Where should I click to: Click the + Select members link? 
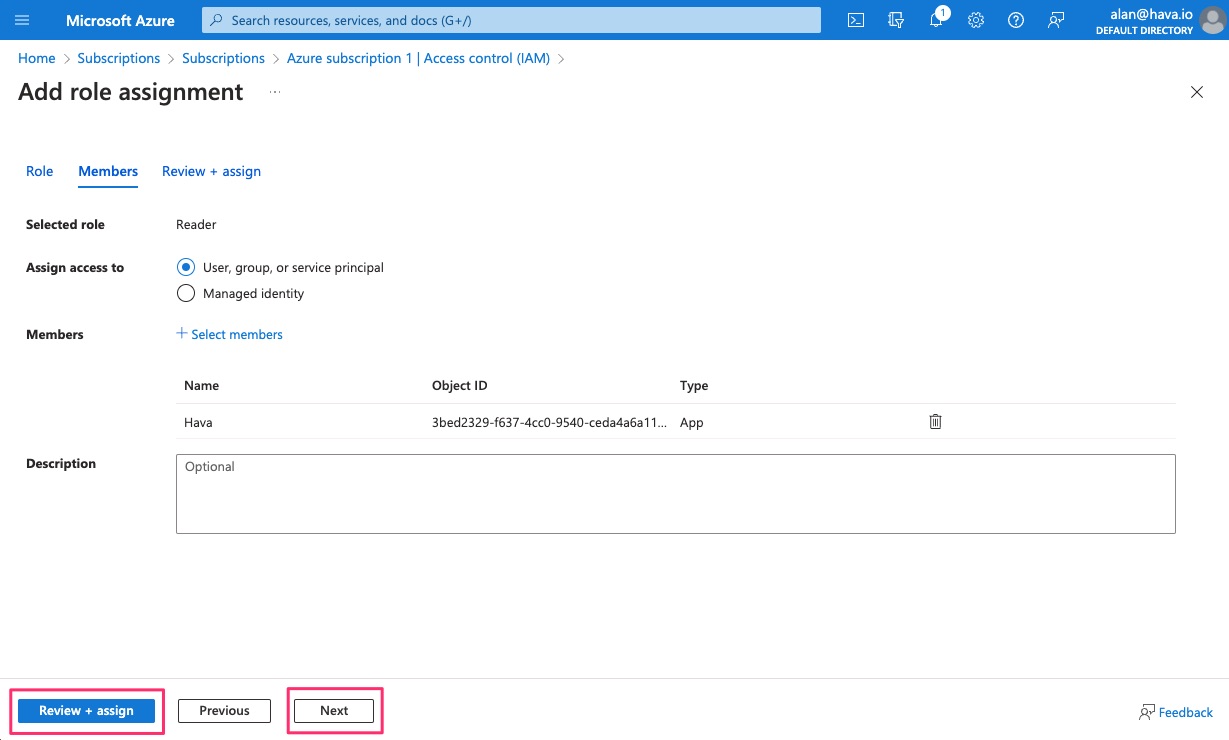click(230, 334)
